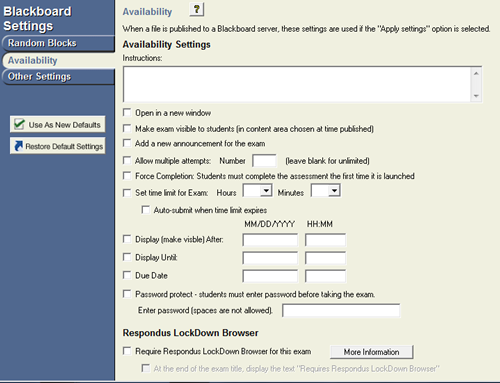The width and height of the screenshot is (500, 383).
Task: Open the Other Settings tab
Action: 58,77
